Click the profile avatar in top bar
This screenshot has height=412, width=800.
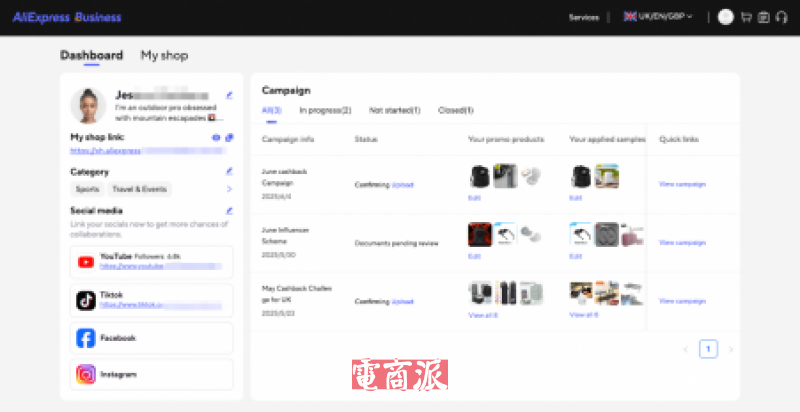(725, 17)
